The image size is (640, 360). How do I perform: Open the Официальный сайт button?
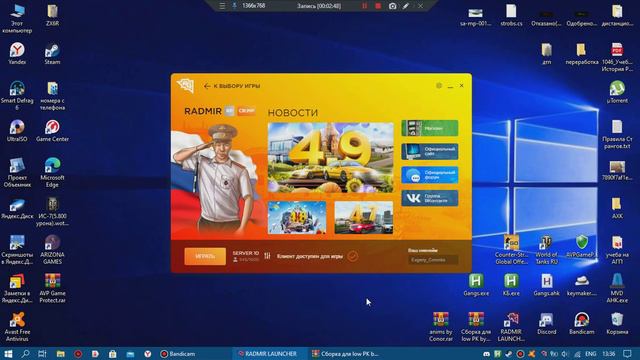429,151
